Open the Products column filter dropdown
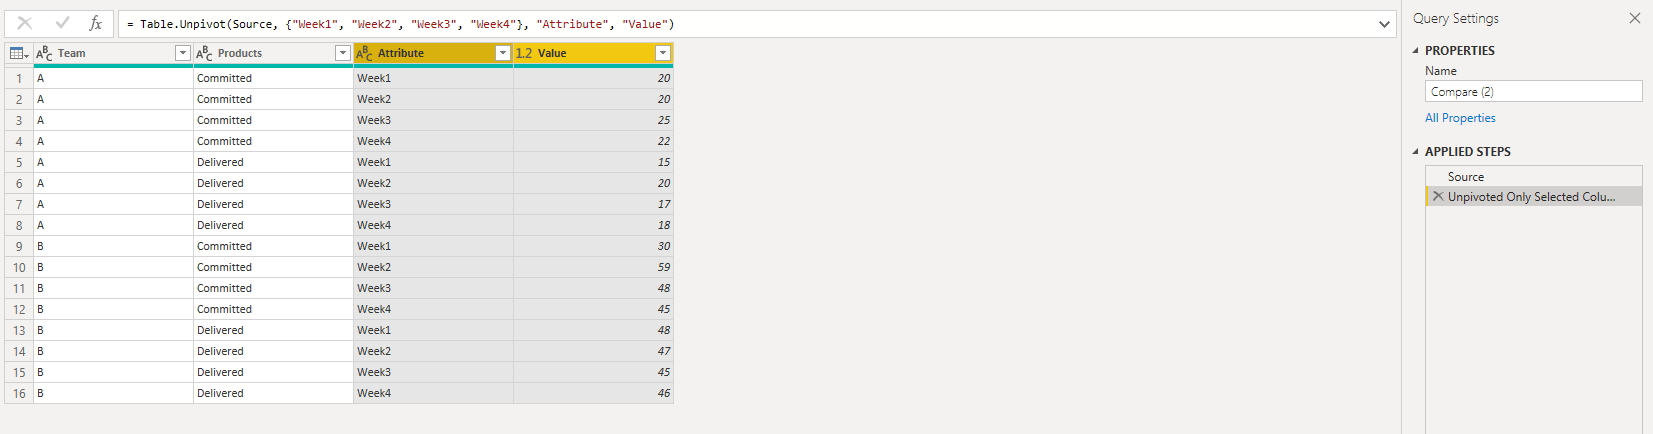 (x=342, y=53)
